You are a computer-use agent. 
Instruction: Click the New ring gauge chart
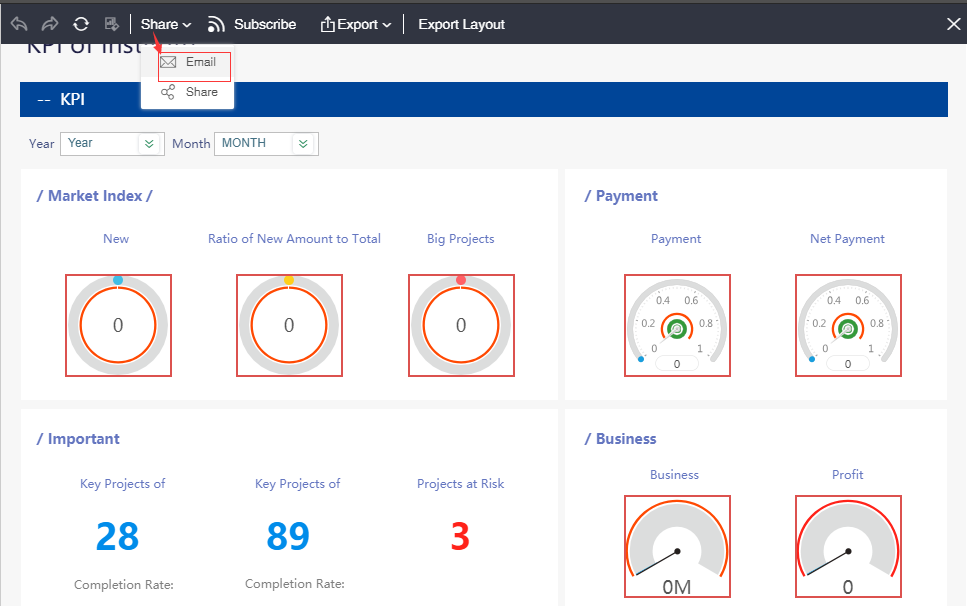118,325
